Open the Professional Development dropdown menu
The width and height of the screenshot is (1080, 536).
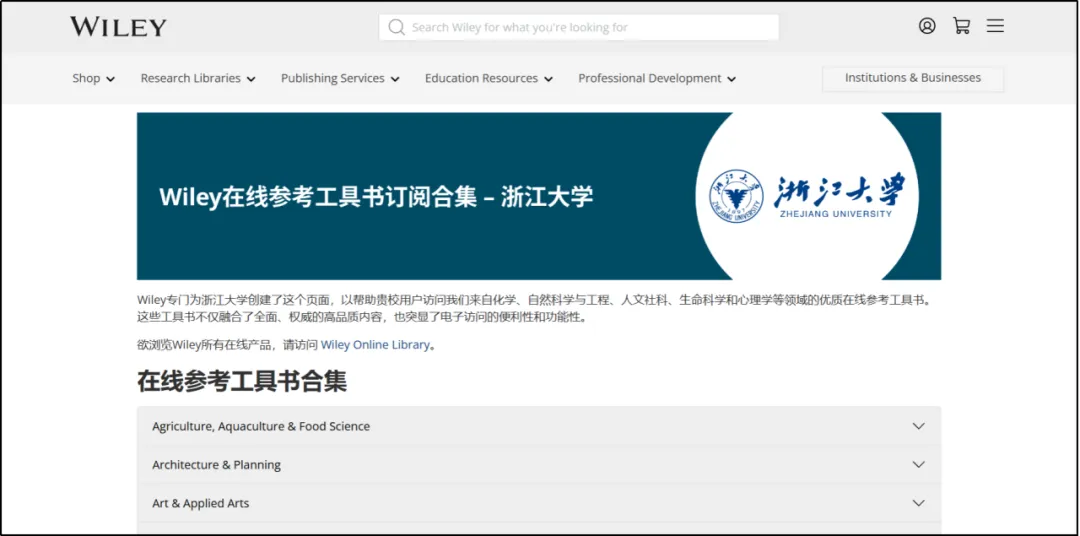(x=657, y=79)
